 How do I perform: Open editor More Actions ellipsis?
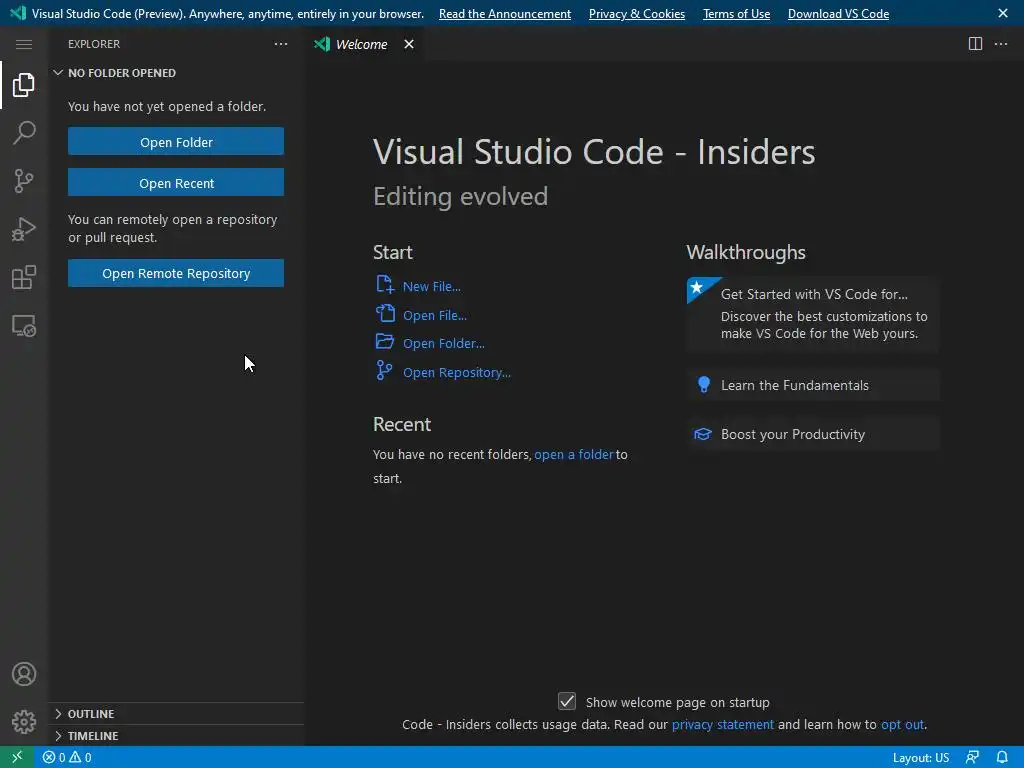(x=1000, y=44)
